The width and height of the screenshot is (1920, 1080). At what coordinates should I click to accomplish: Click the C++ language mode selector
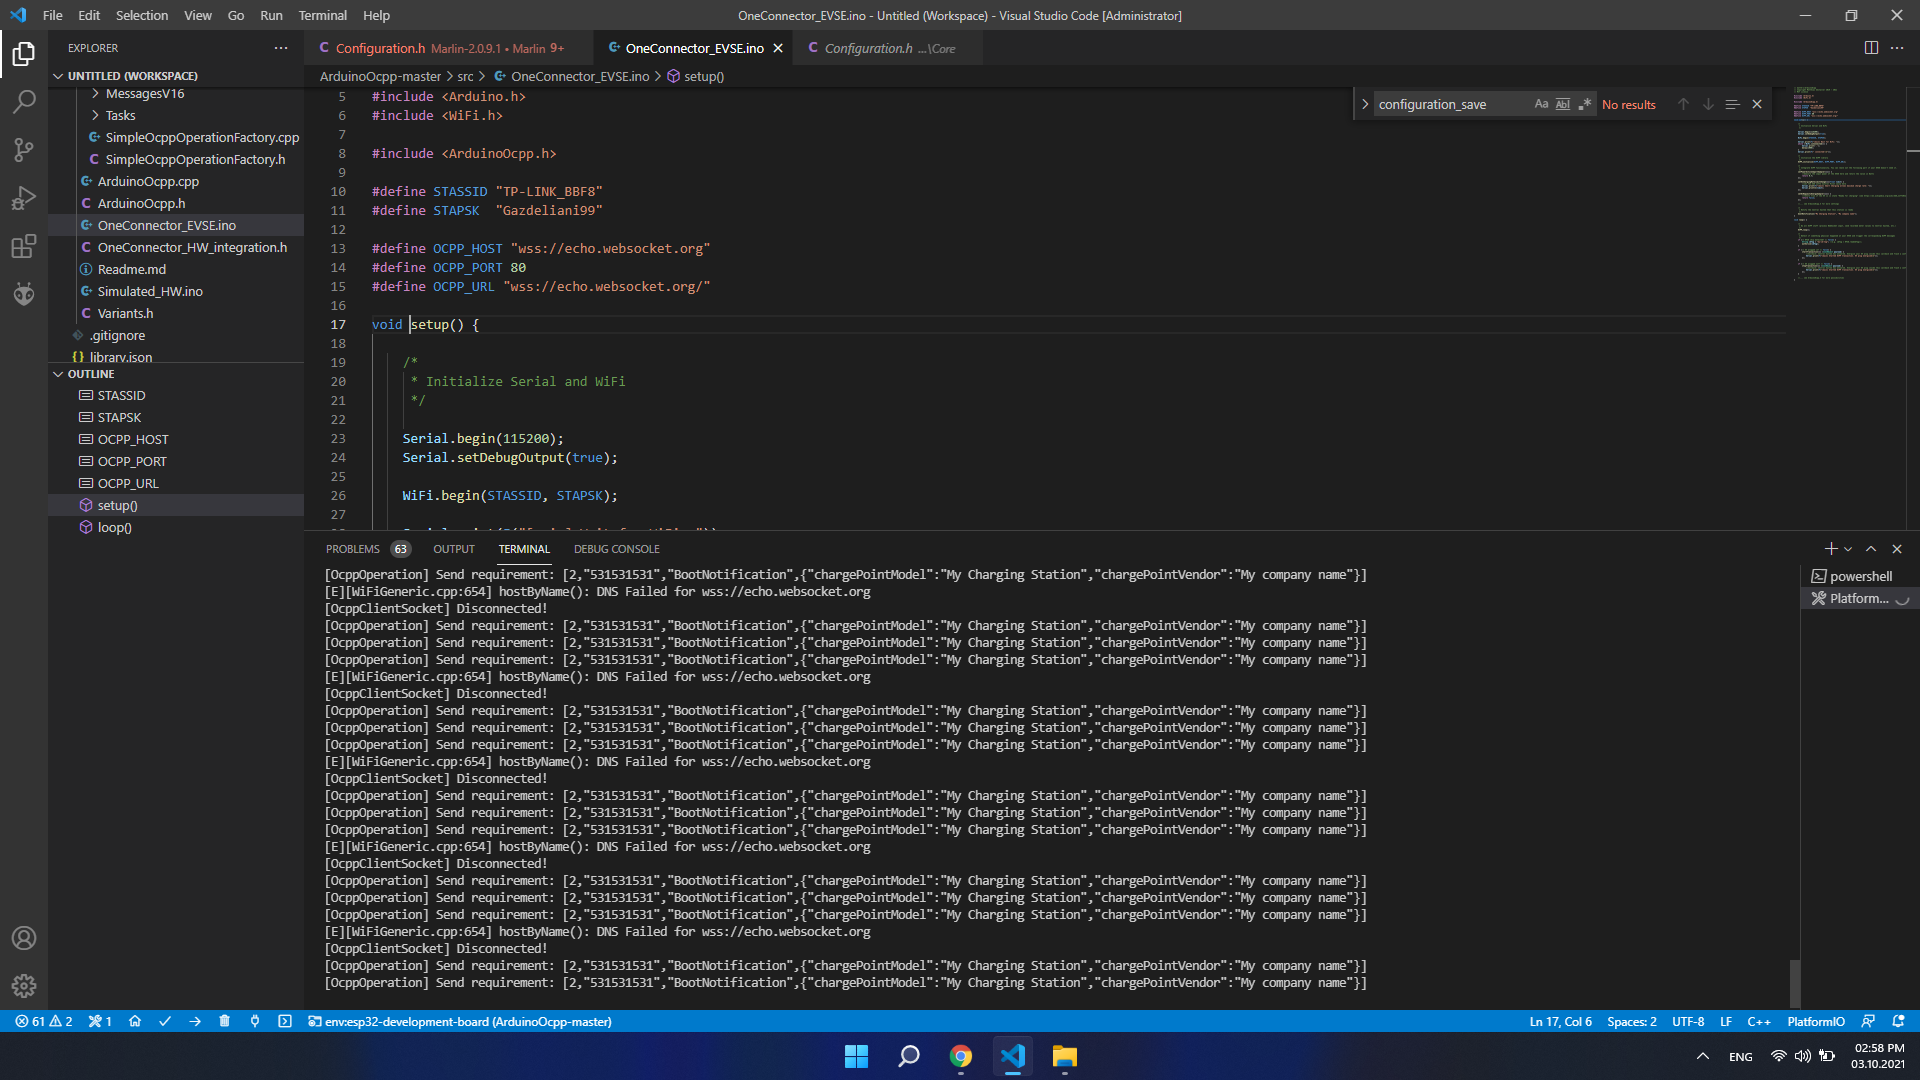pyautogui.click(x=1759, y=1021)
